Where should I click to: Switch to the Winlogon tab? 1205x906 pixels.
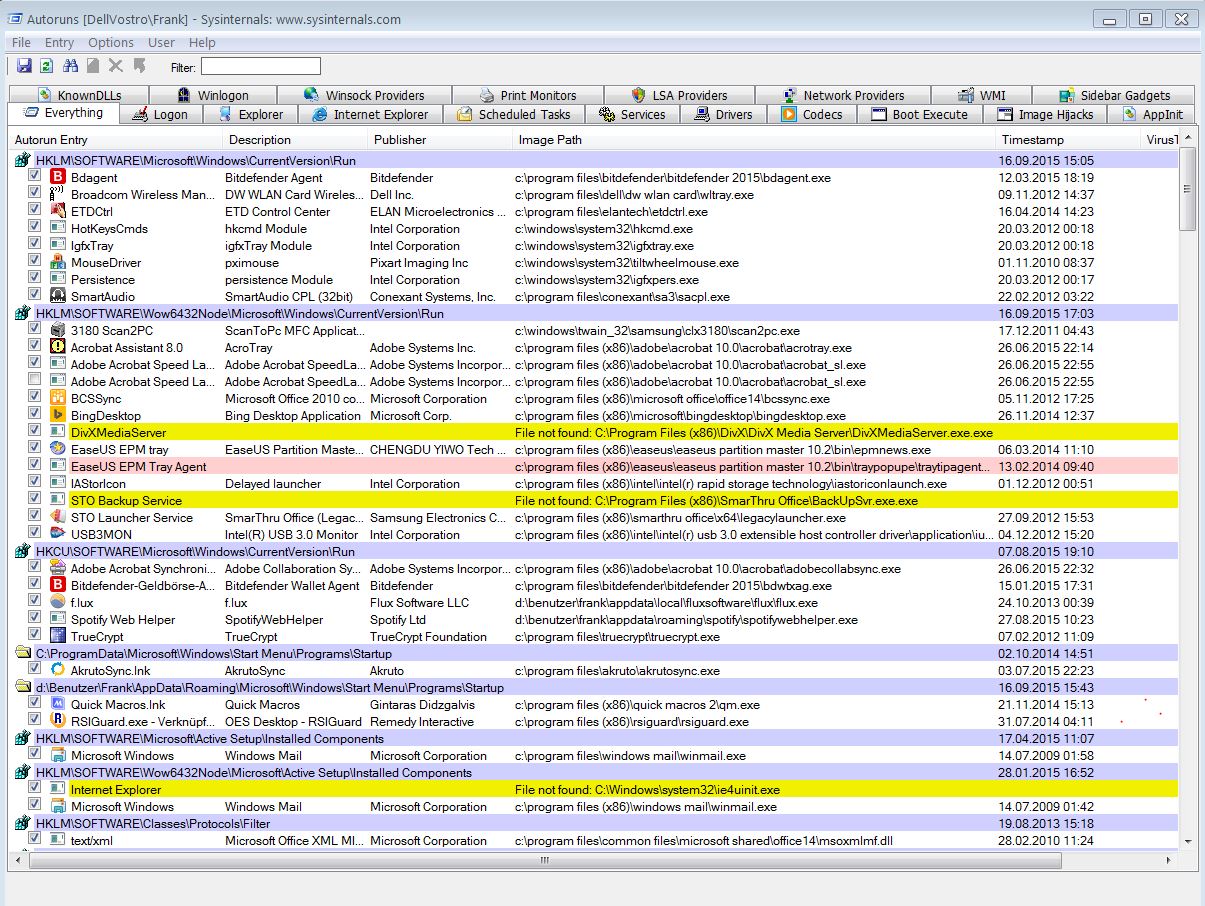214,96
